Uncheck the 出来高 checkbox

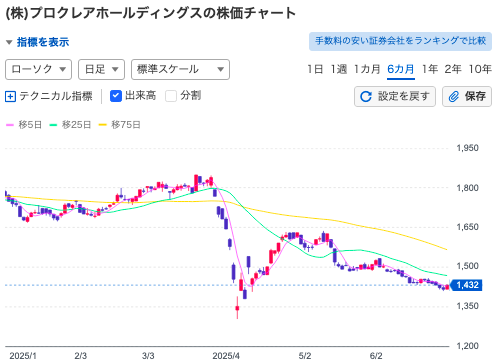pos(116,96)
